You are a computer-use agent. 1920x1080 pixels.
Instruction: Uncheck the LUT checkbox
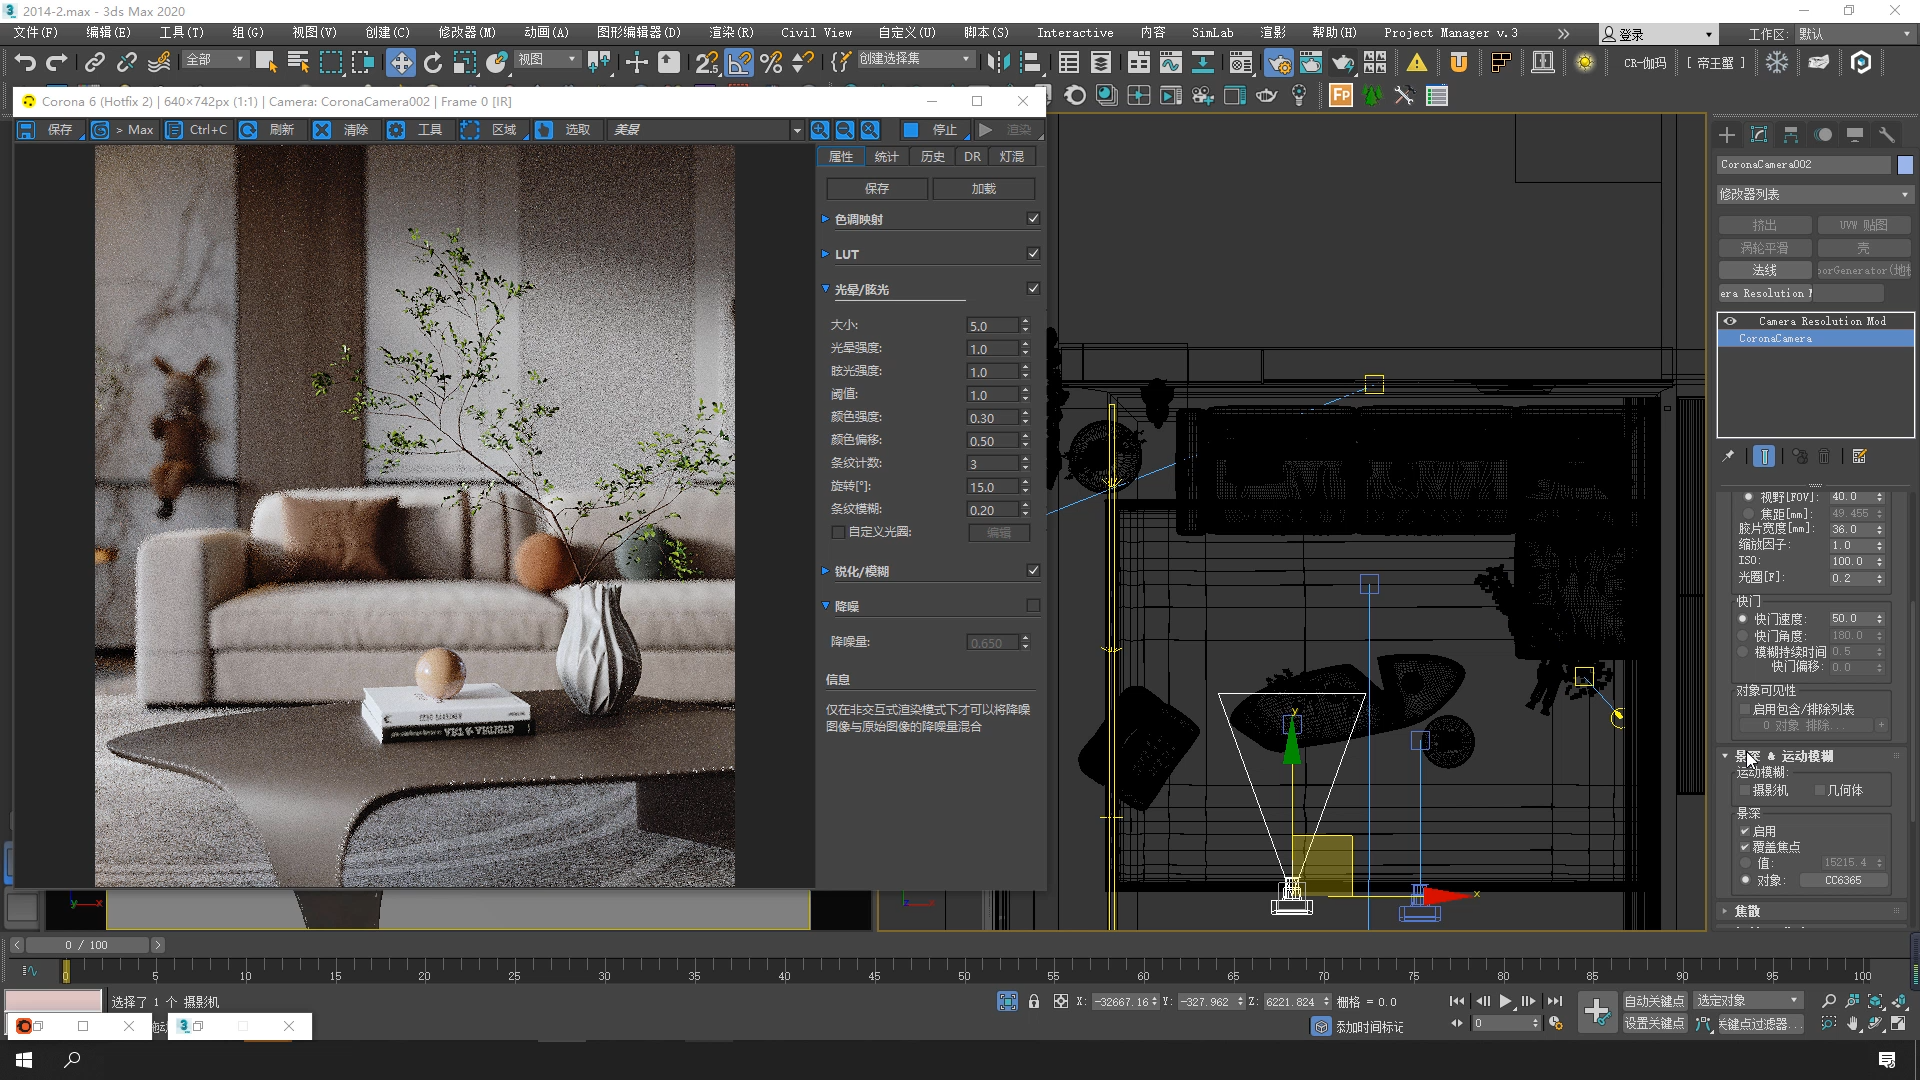pyautogui.click(x=1033, y=254)
